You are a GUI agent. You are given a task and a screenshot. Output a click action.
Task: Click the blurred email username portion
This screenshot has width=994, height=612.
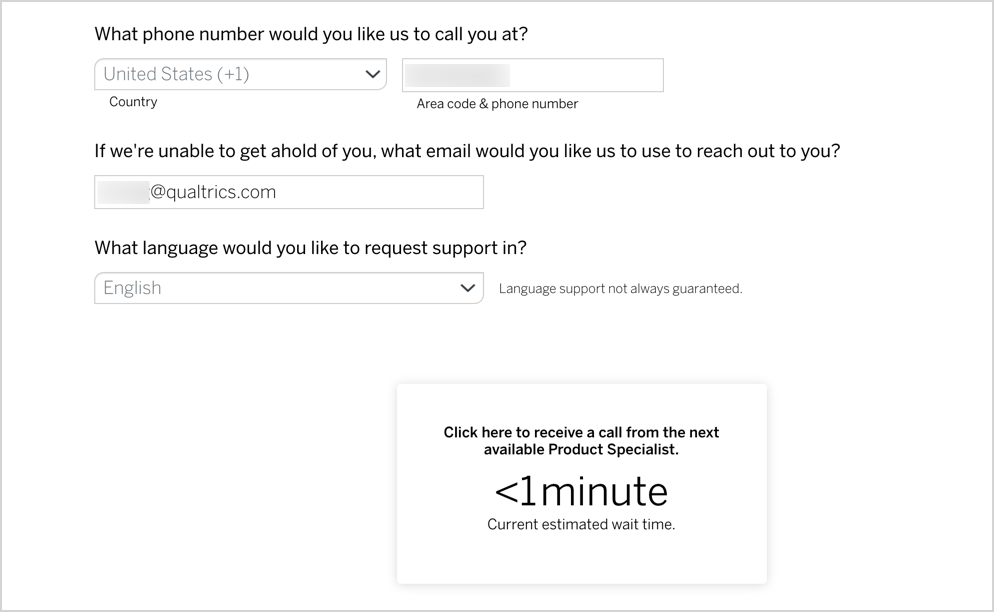coord(124,193)
